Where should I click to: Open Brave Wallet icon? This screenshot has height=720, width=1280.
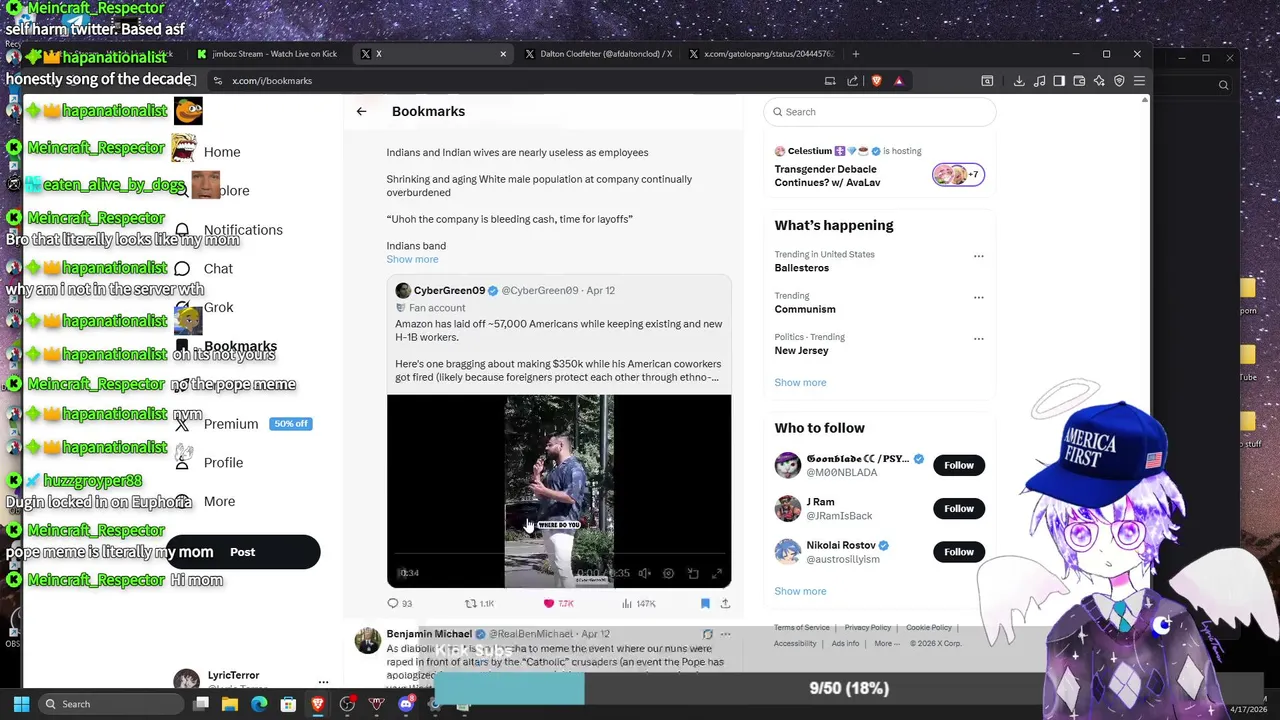1079,81
